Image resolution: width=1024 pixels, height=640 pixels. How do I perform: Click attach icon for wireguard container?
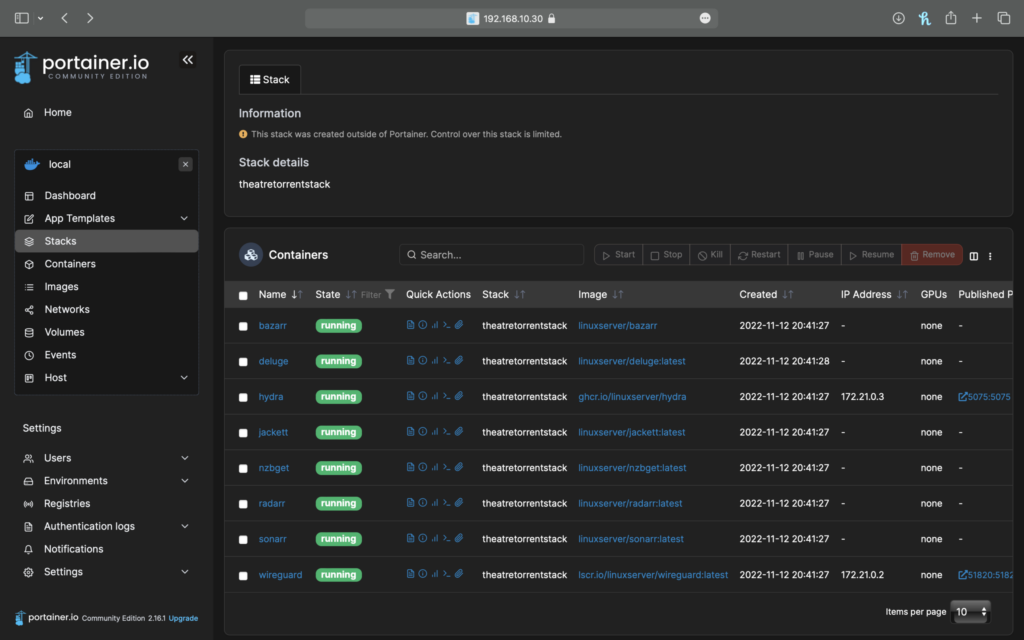pyautogui.click(x=459, y=574)
